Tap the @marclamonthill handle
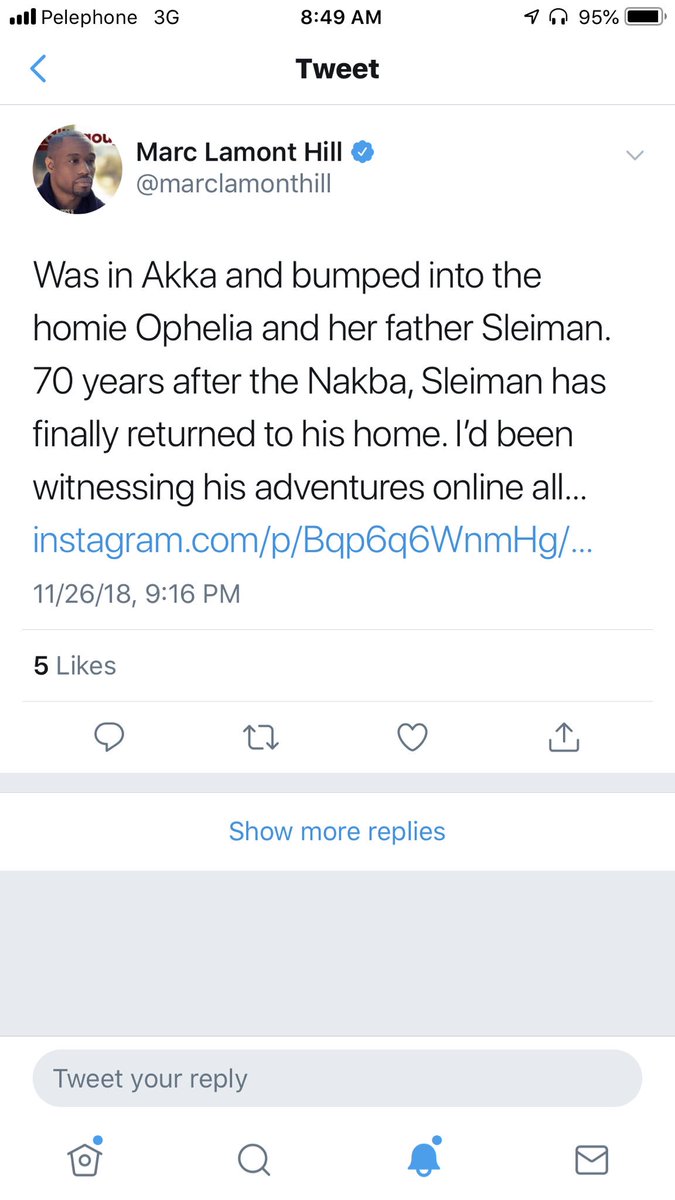The height and width of the screenshot is (1200, 675). pyautogui.click(x=233, y=185)
